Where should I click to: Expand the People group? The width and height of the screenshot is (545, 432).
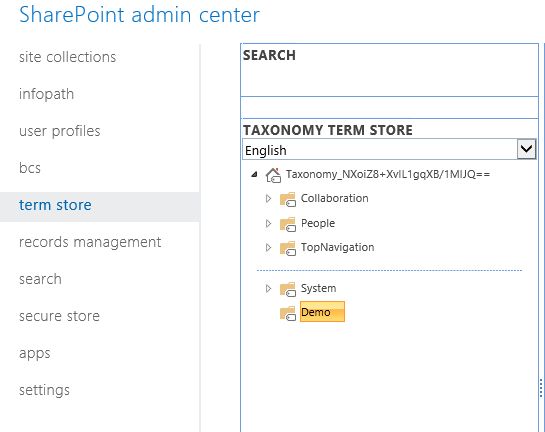[x=268, y=223]
